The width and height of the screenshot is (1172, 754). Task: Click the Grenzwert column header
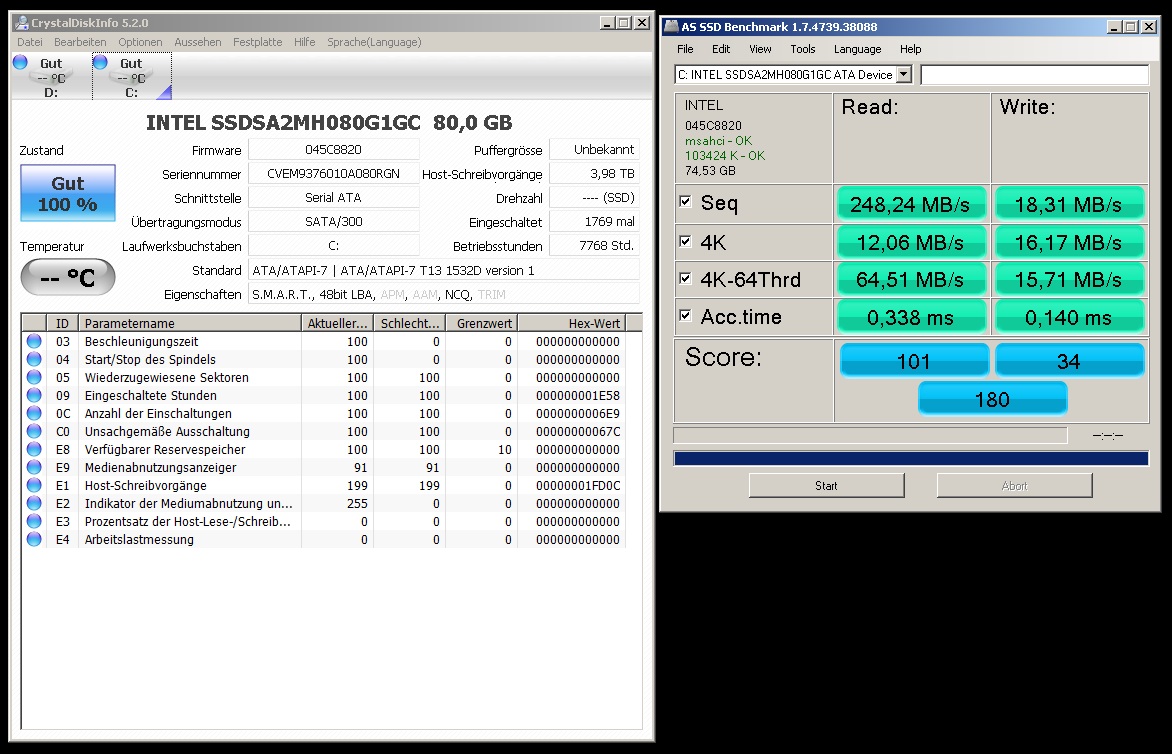482,323
